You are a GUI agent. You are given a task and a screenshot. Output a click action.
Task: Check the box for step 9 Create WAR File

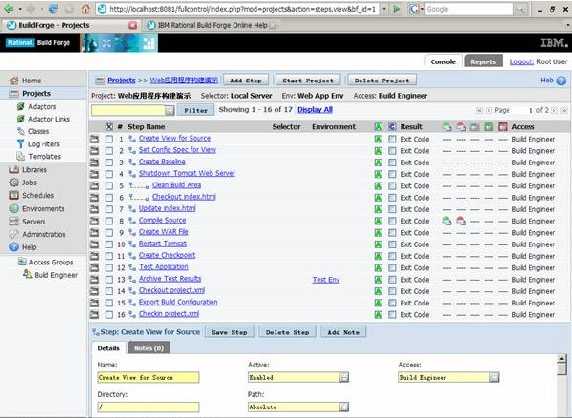click(x=109, y=233)
